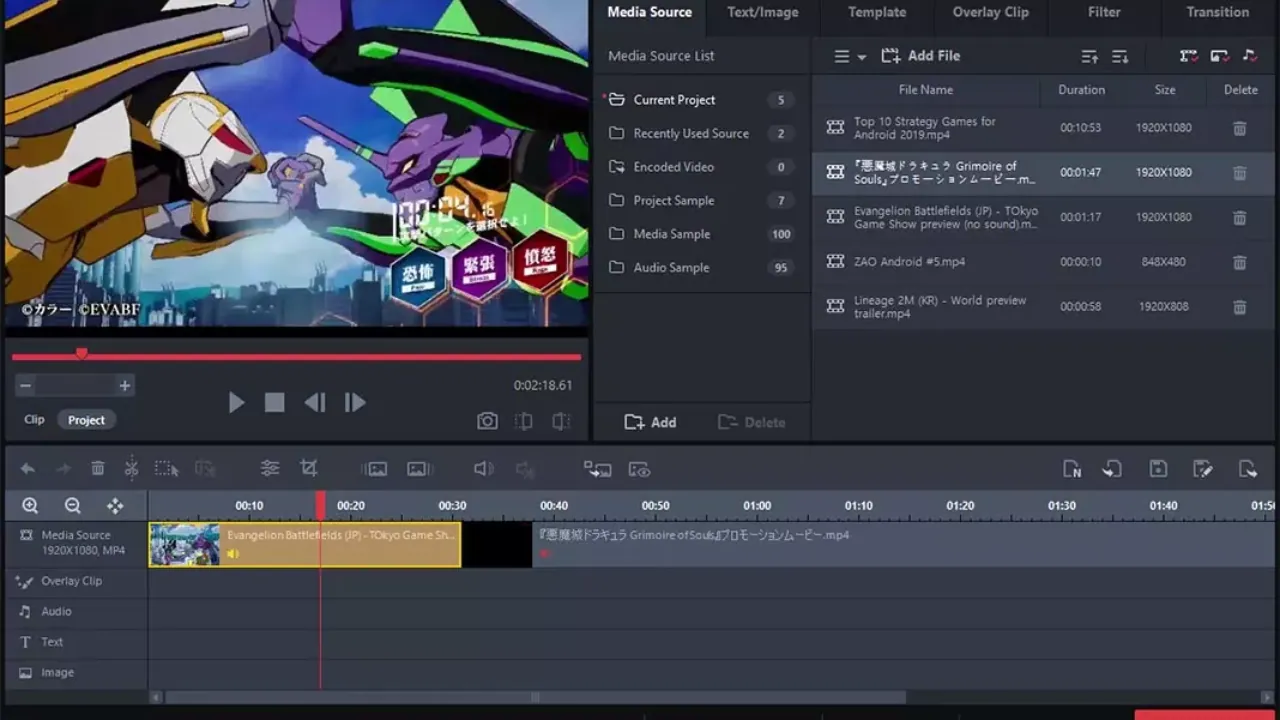Open the Media Source tab
1280x720 pixels.
649,12
